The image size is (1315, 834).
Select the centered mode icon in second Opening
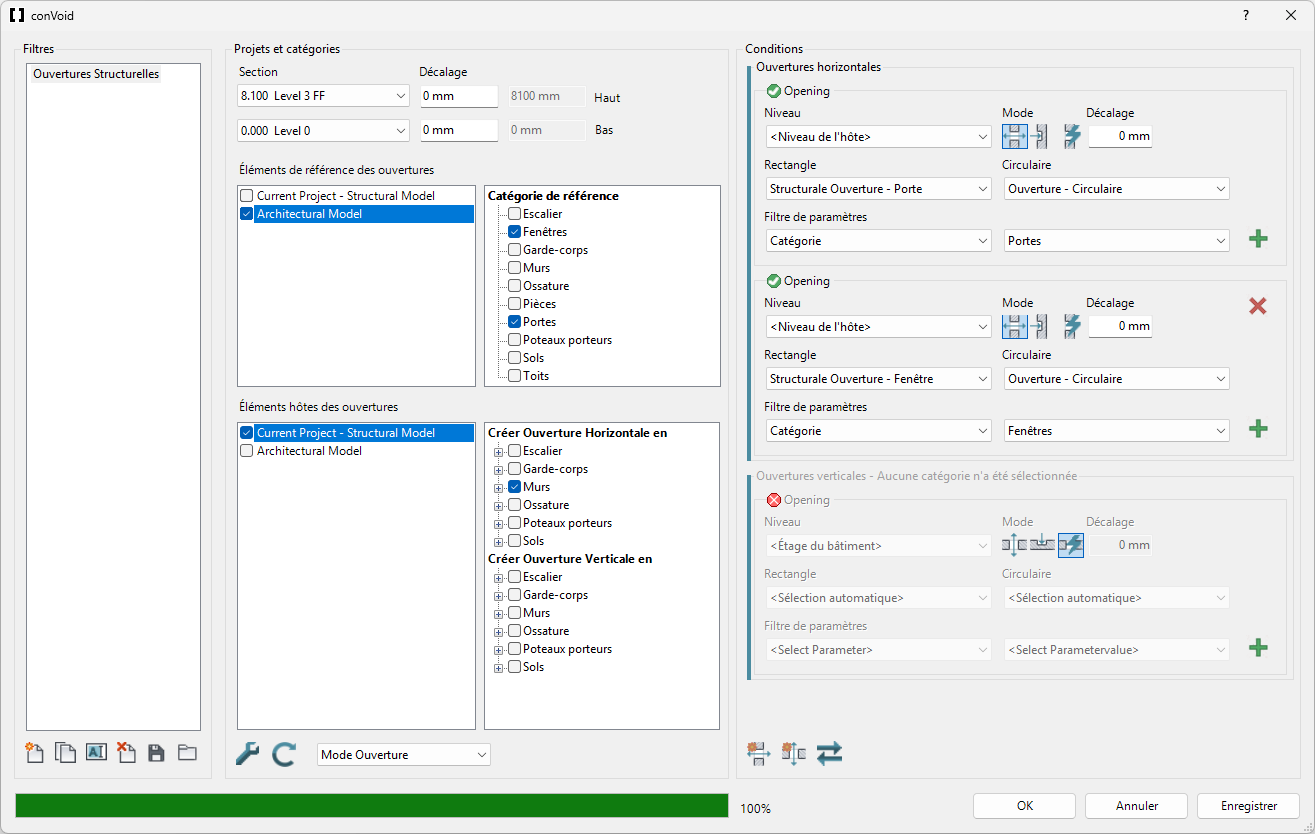[x=1015, y=325]
